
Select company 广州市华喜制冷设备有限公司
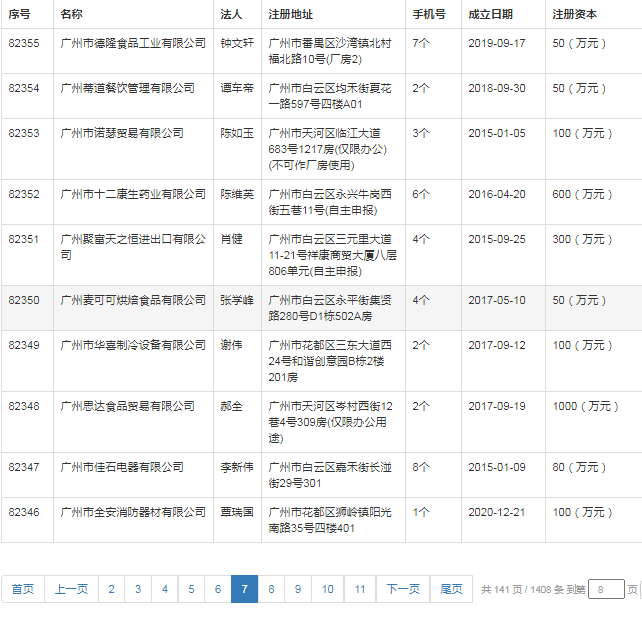133,345
